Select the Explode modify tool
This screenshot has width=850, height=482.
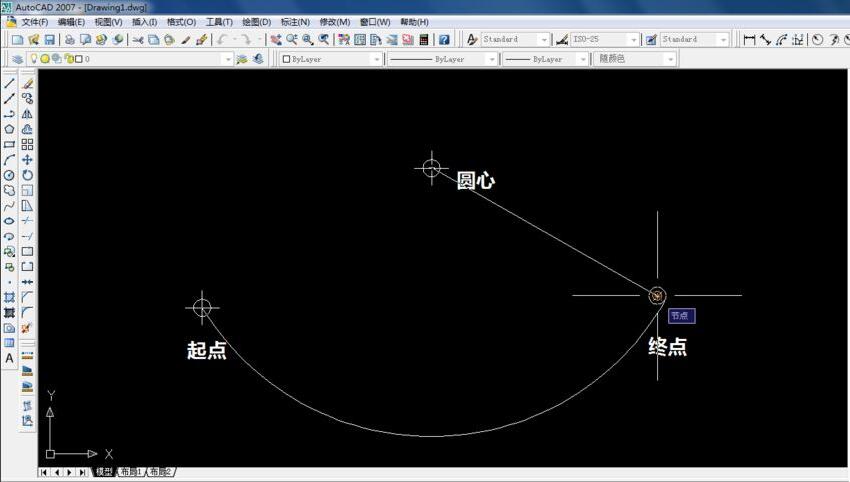tap(27, 328)
